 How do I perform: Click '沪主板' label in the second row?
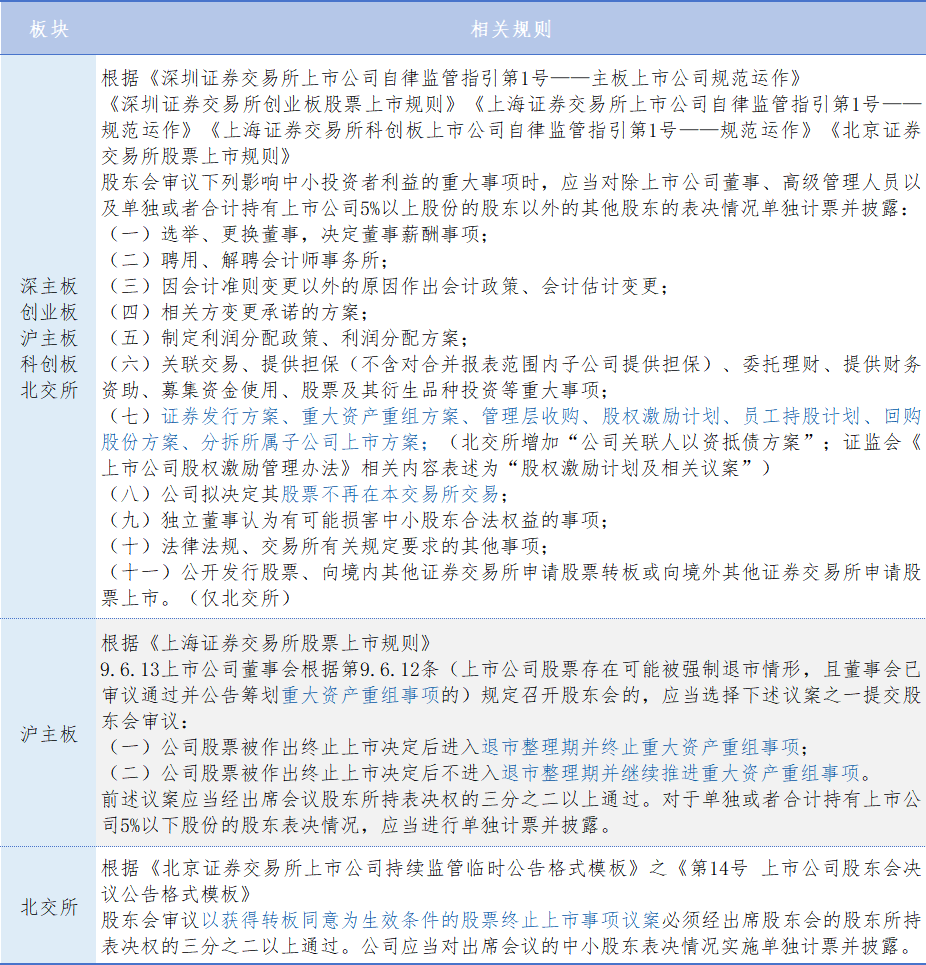click(x=49, y=734)
